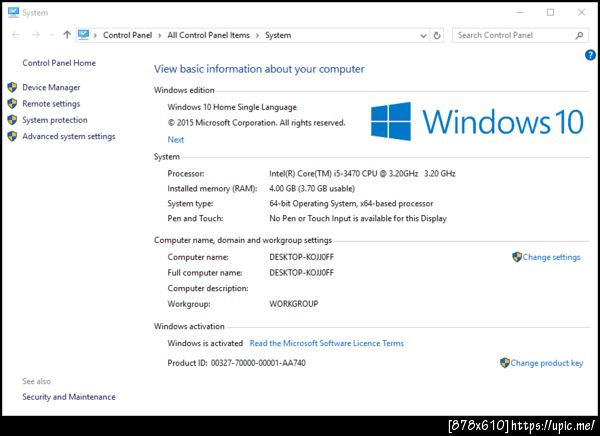Image resolution: width=600 pixels, height=436 pixels.
Task: Select the System breadcrumb
Action: coord(278,35)
